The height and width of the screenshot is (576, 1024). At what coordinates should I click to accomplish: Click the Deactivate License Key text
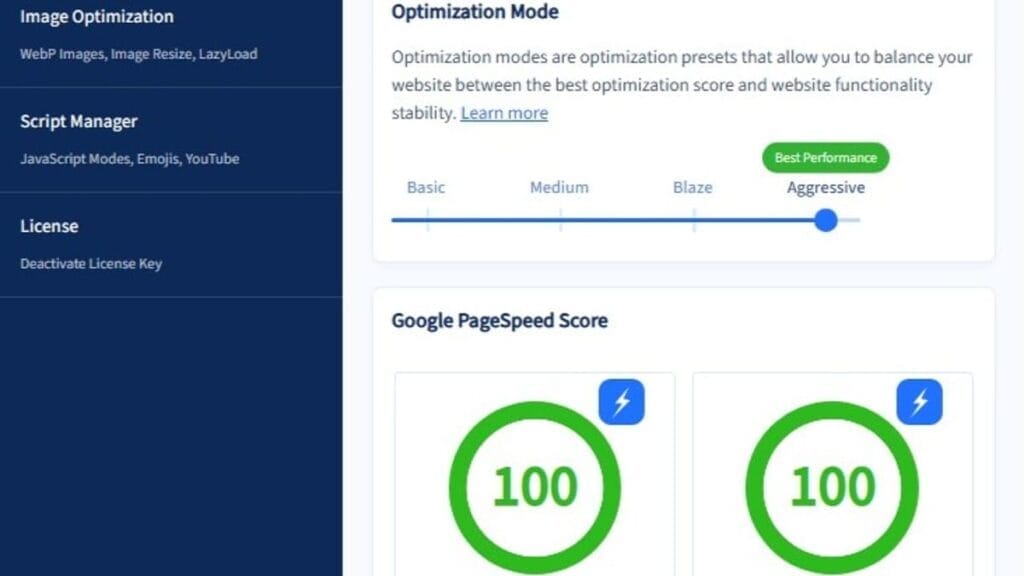click(91, 264)
